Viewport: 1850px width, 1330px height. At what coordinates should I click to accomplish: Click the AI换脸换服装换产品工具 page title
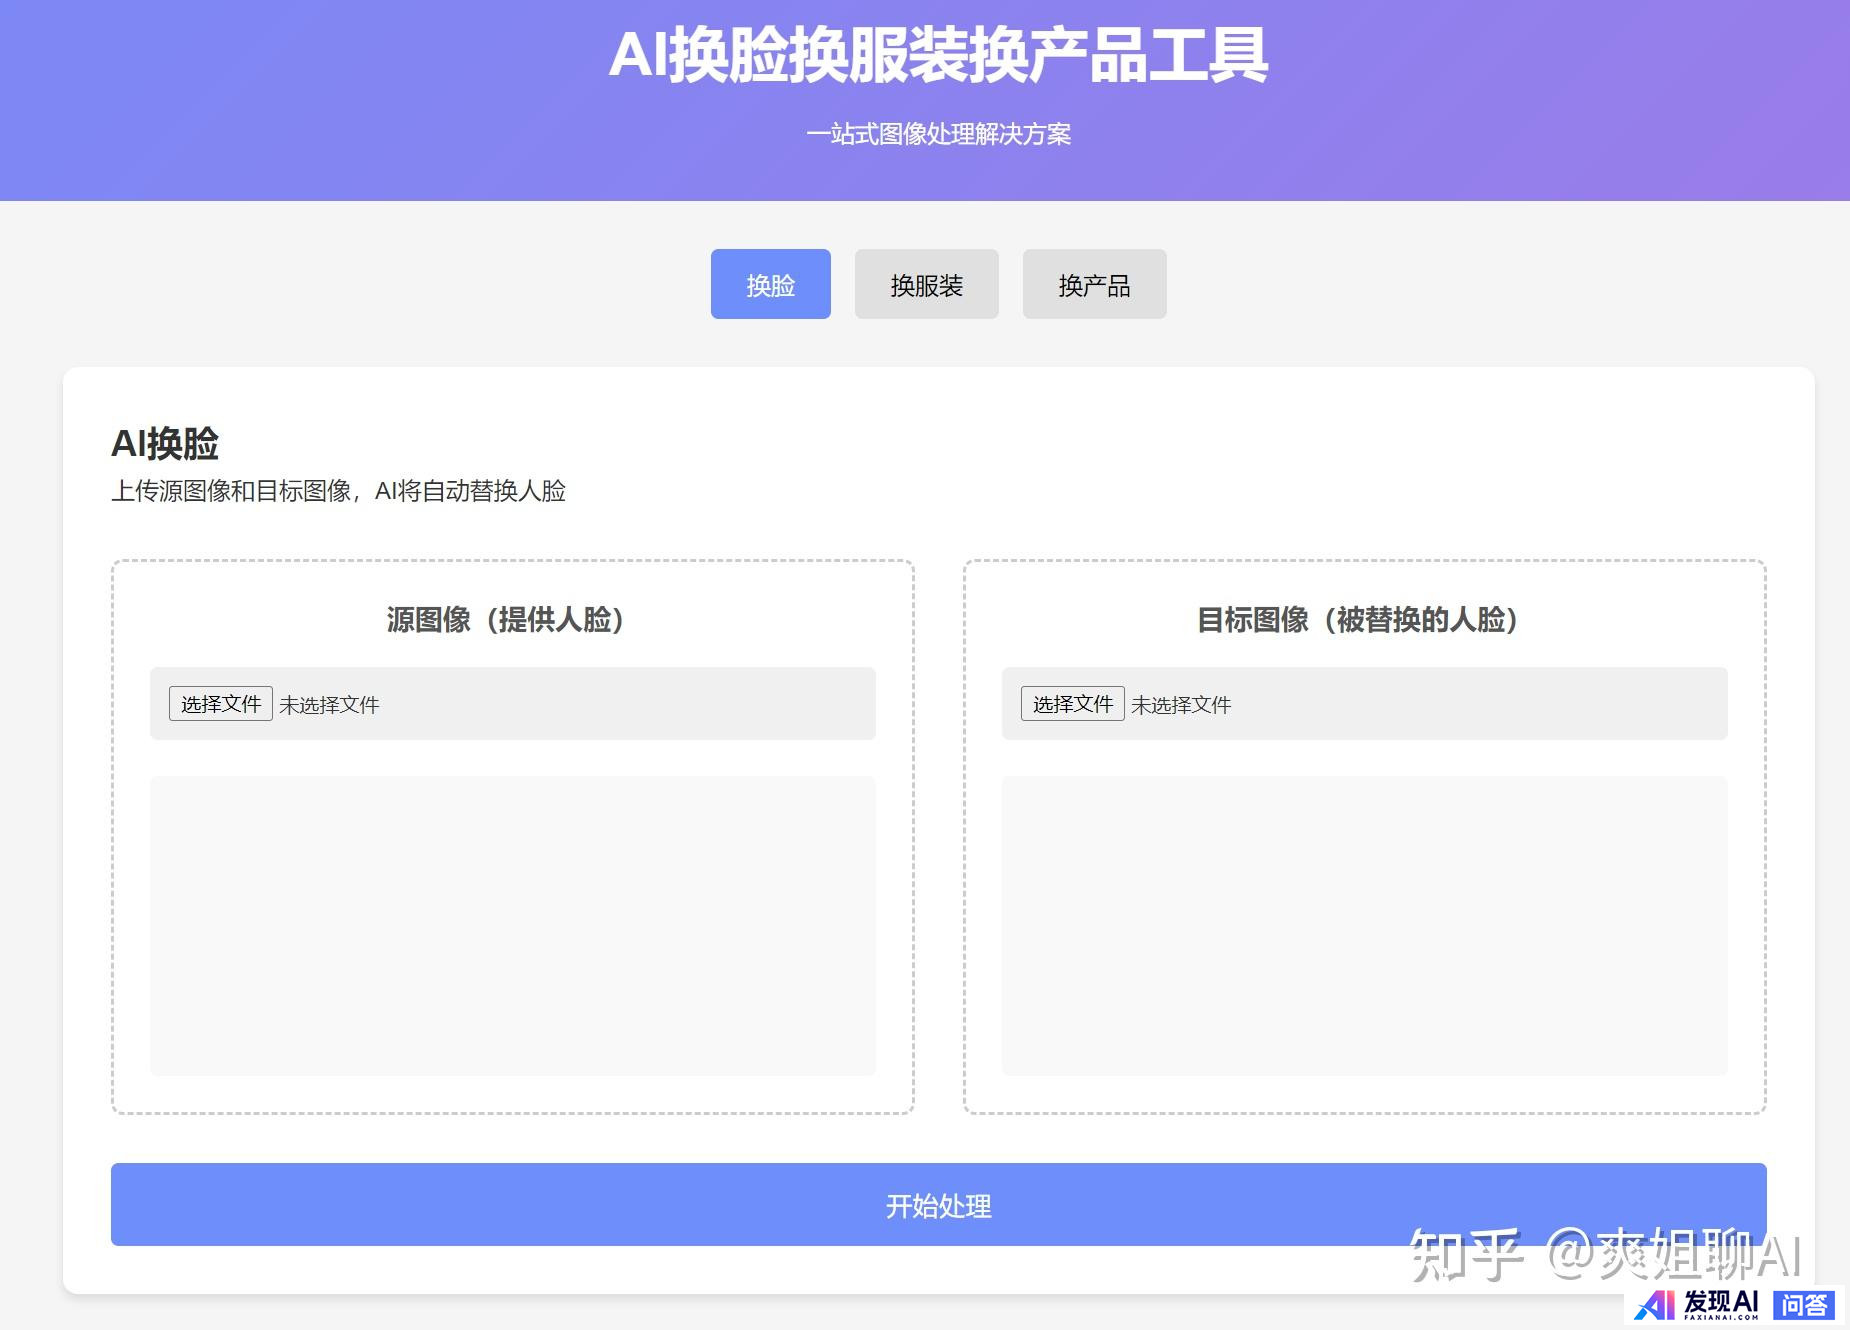click(938, 56)
